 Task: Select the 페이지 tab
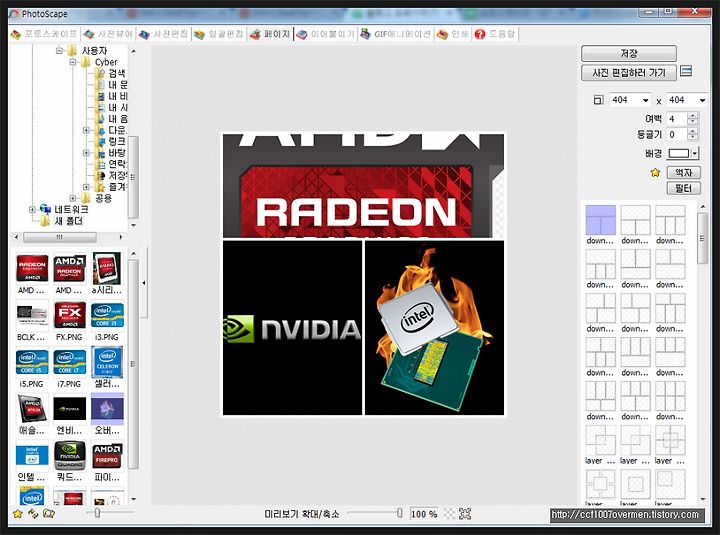click(270, 34)
